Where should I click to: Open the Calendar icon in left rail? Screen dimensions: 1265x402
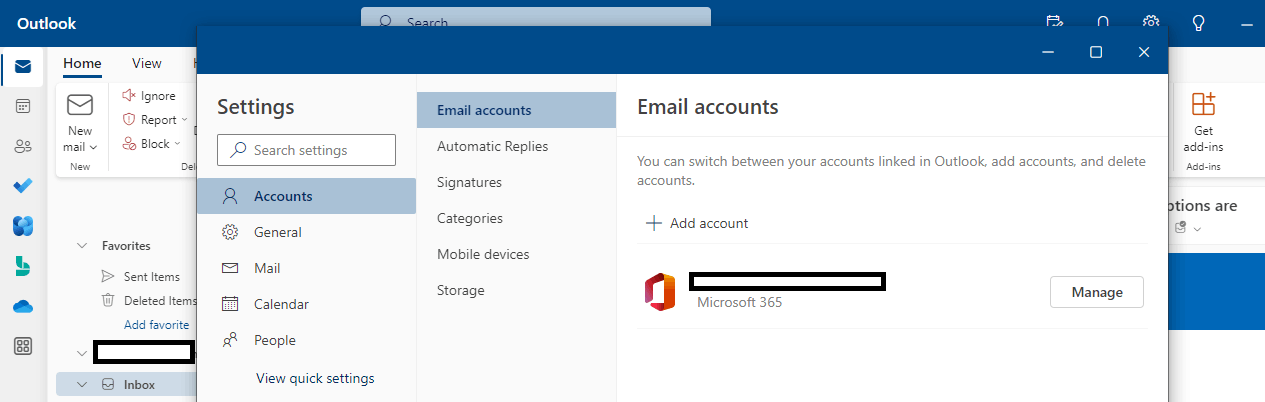[x=22, y=106]
